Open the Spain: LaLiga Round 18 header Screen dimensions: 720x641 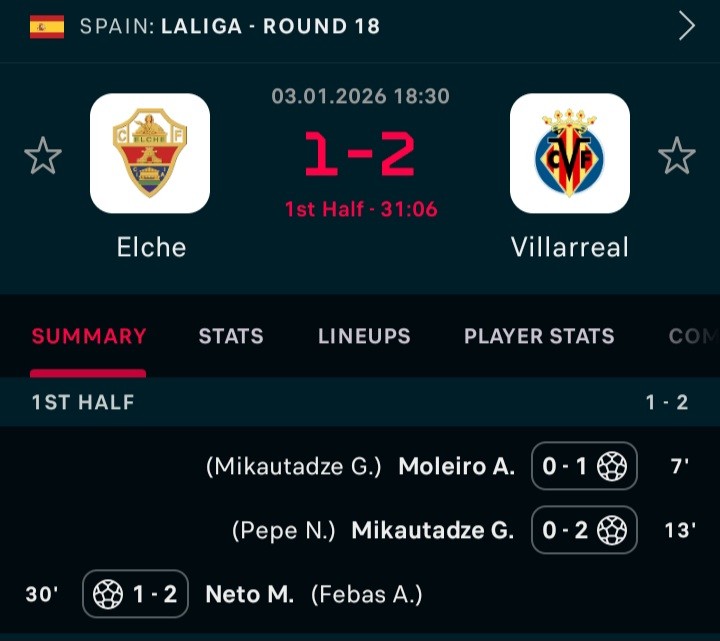pos(230,26)
